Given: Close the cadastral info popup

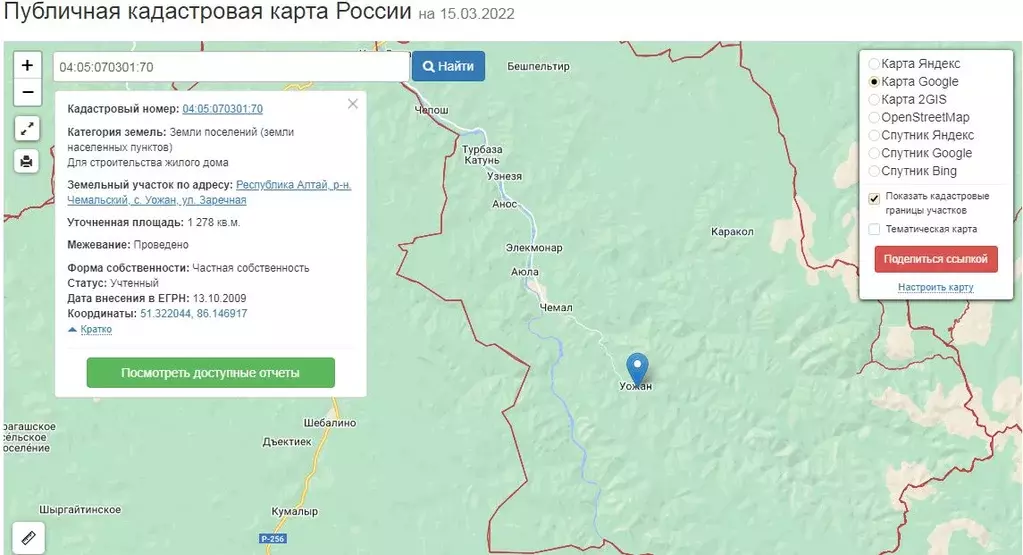Looking at the screenshot, I should point(353,104).
